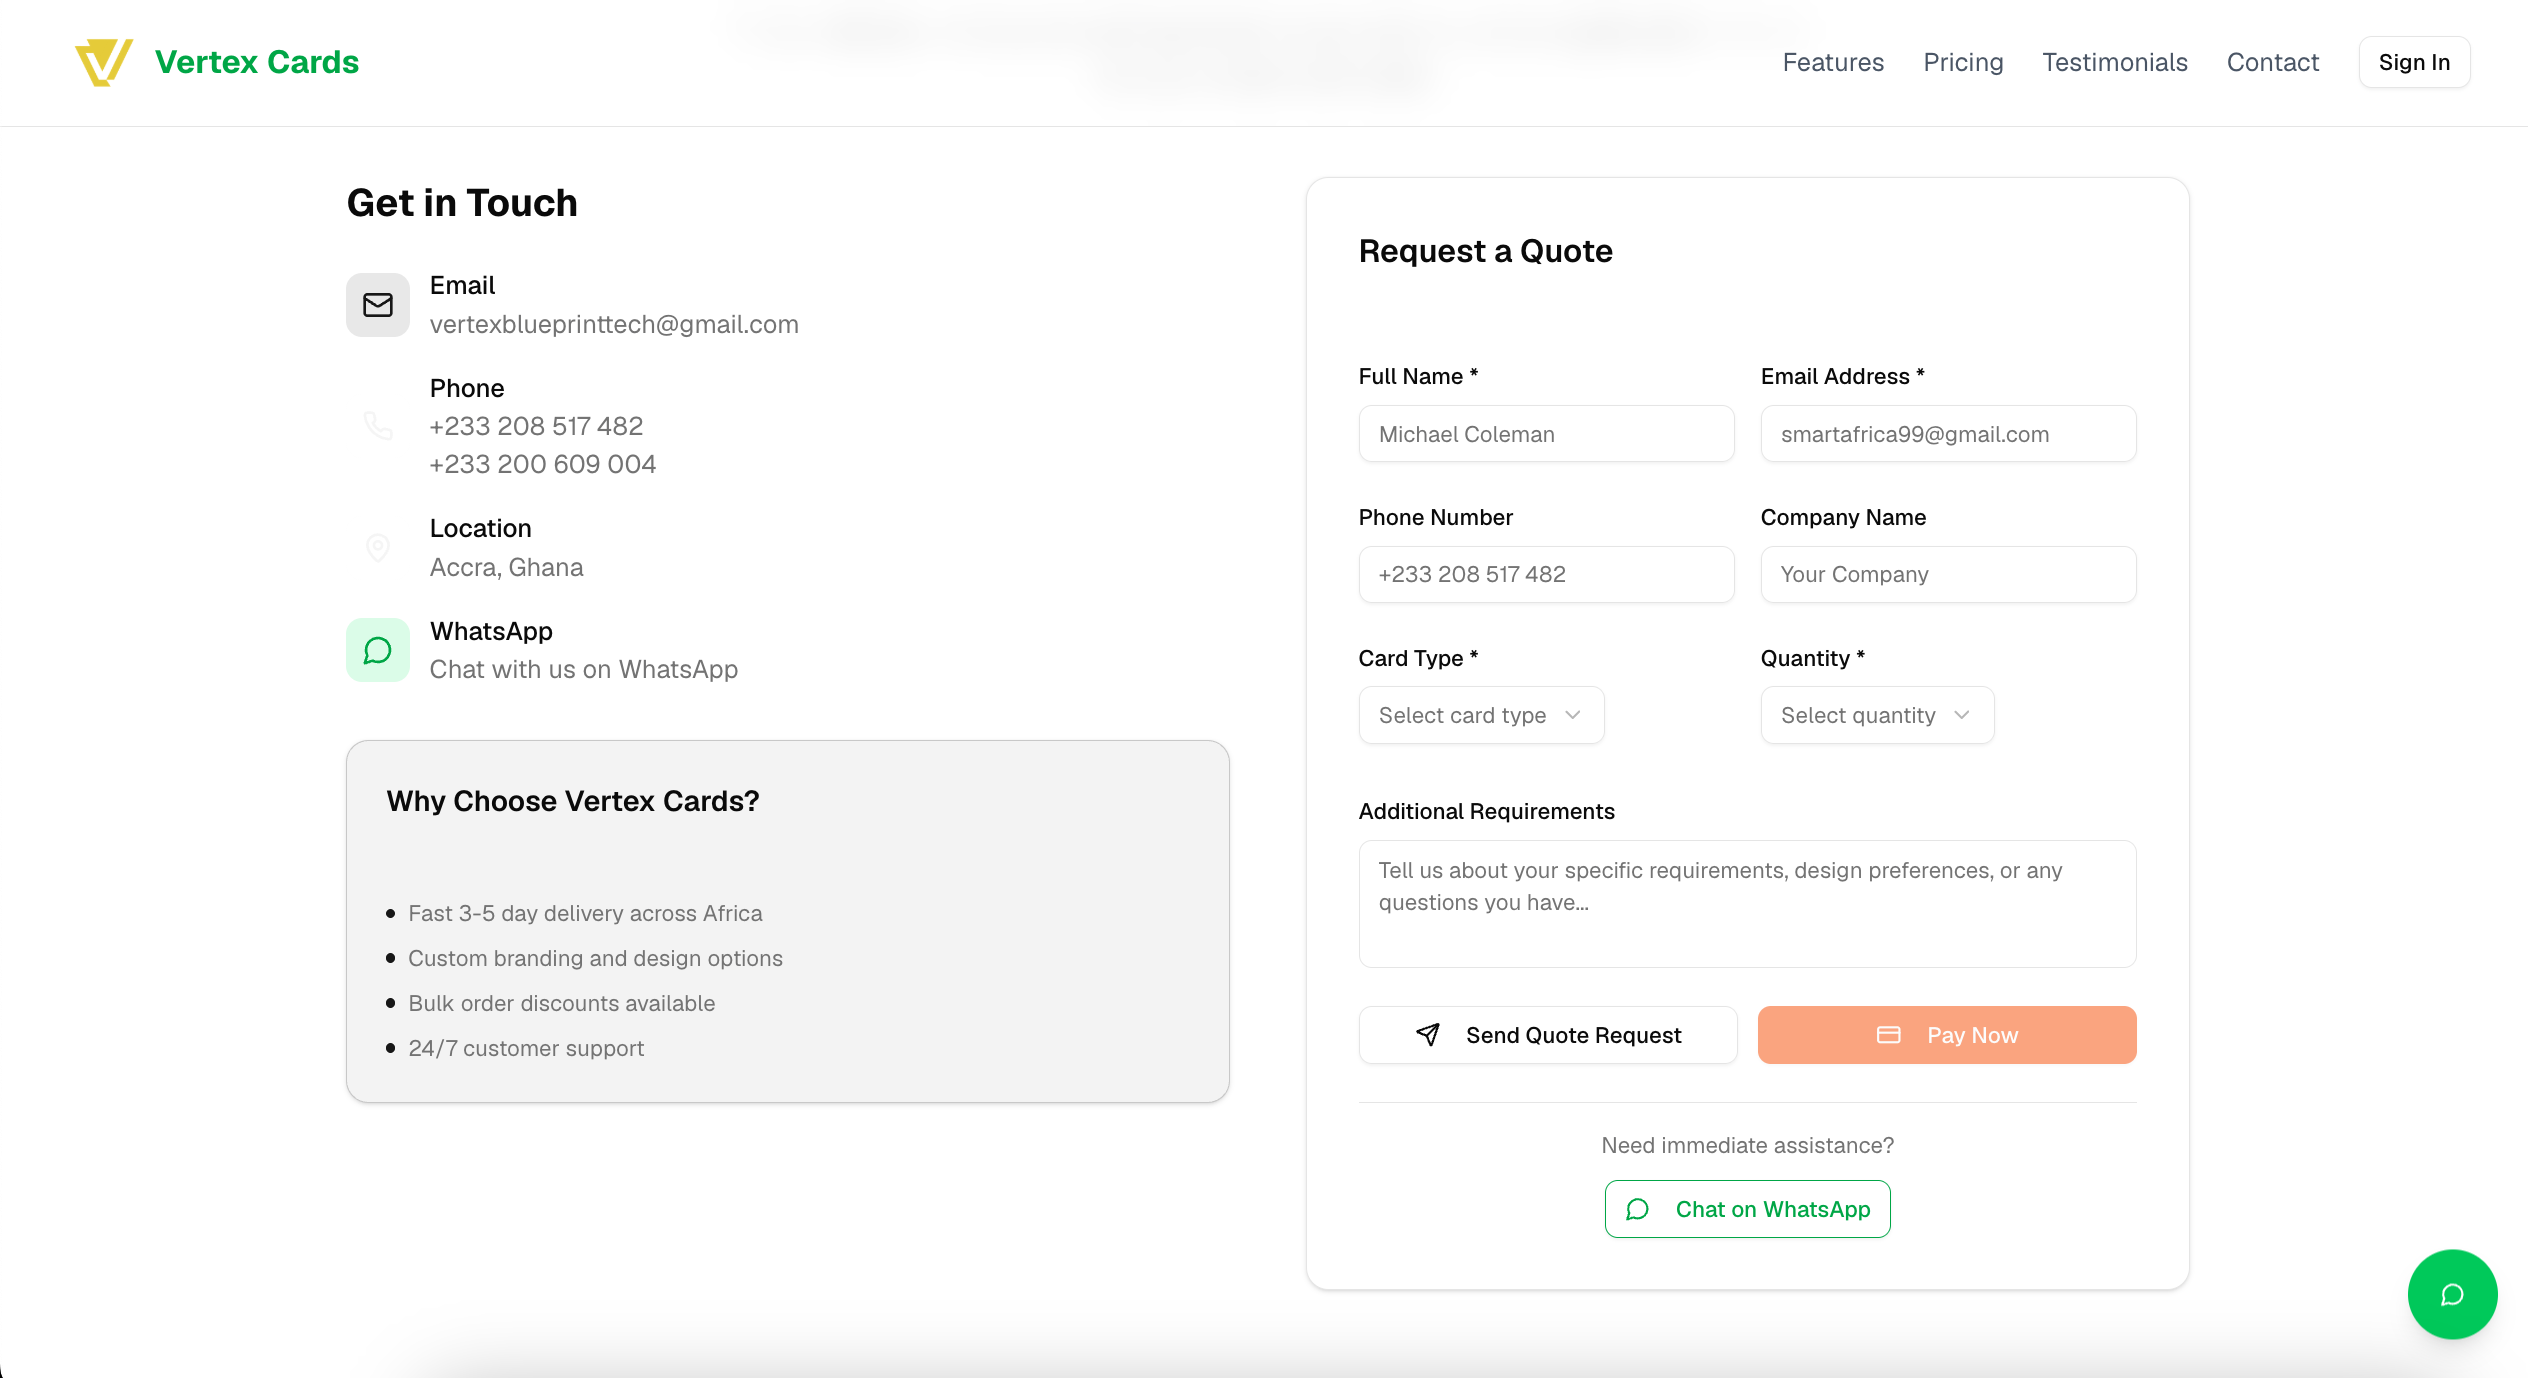Click paper plane icon in Send Quote Request
2528x1378 pixels.
pyautogui.click(x=1428, y=1035)
